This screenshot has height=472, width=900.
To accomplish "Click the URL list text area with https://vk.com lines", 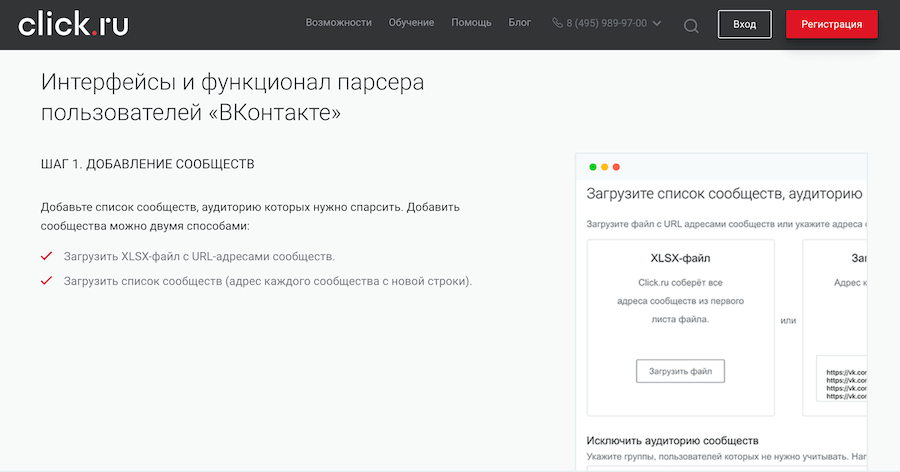I will (x=842, y=380).
